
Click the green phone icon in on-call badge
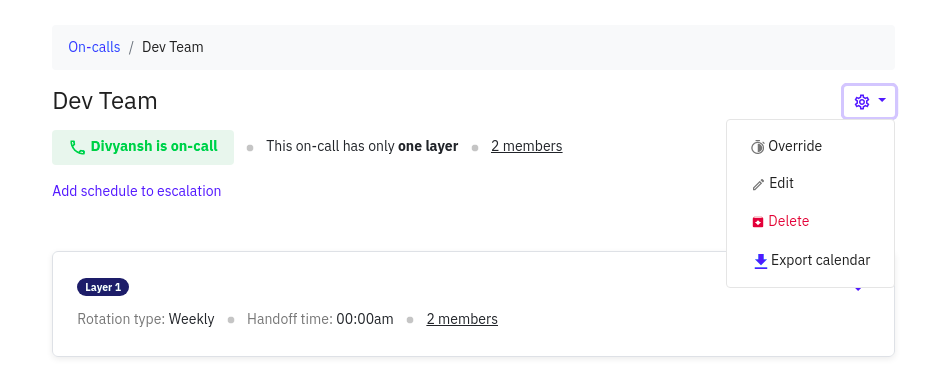point(77,147)
